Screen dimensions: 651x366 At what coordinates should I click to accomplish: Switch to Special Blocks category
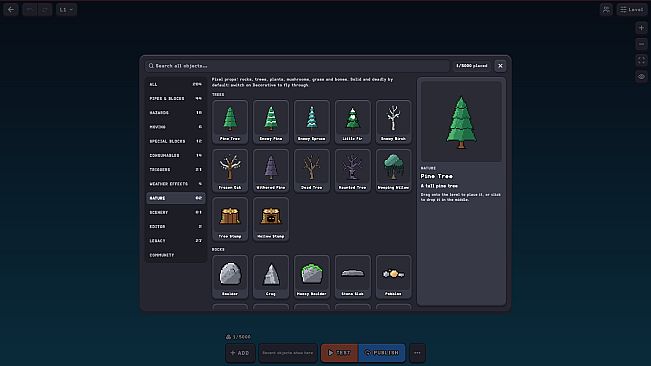[176, 141]
